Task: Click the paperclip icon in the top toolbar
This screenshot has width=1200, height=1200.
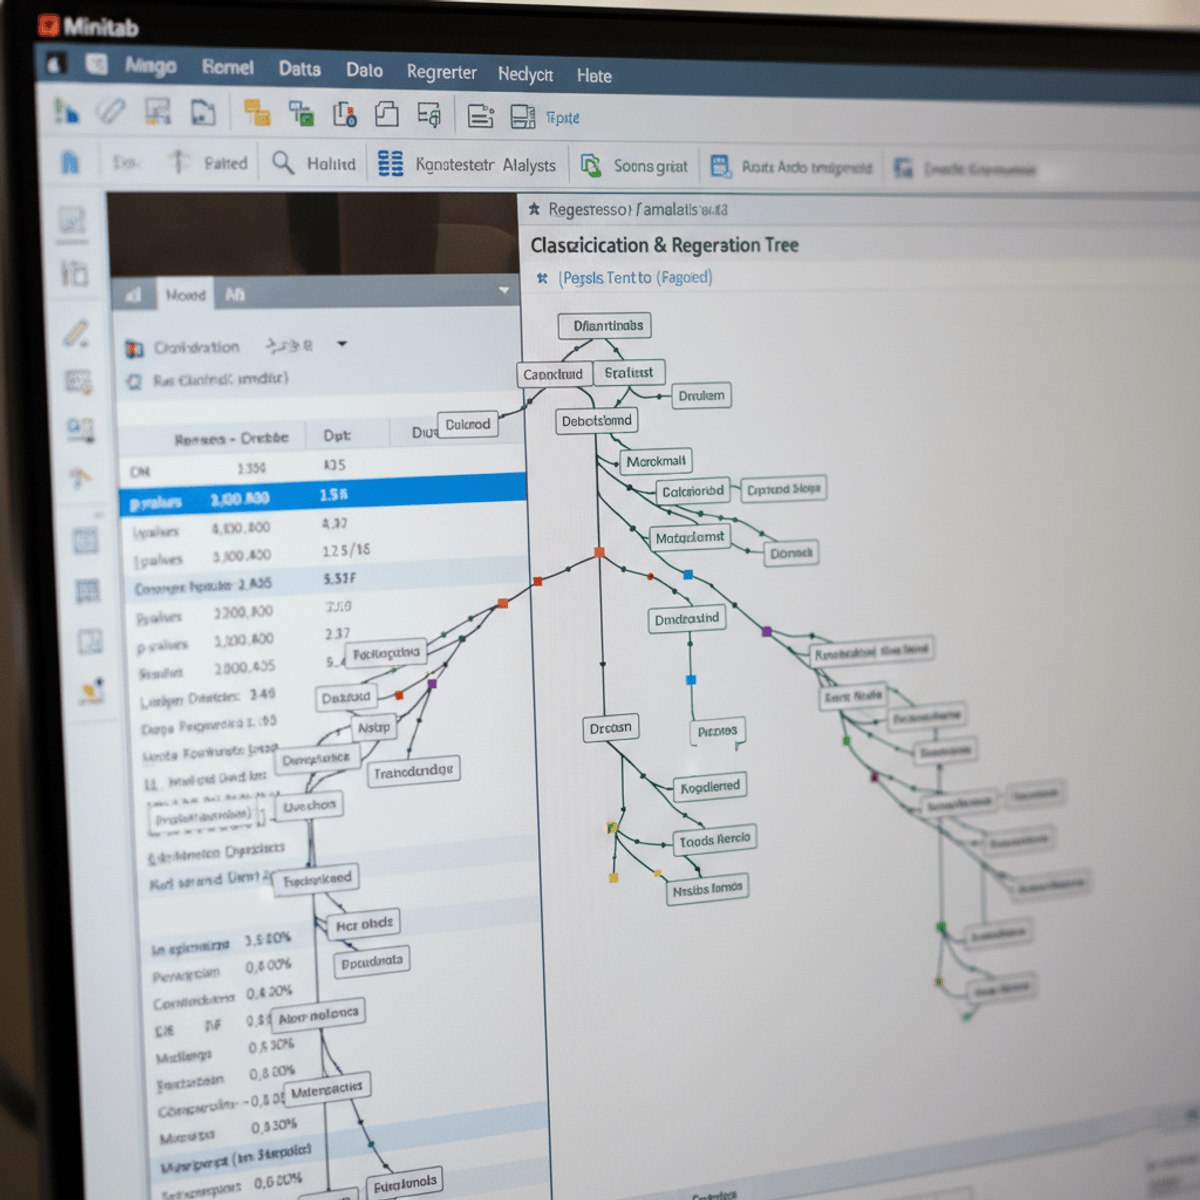Action: click(111, 110)
